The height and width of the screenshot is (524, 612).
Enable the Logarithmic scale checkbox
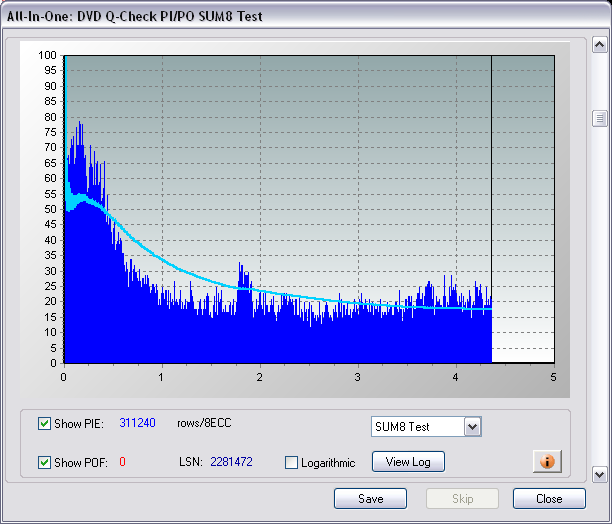292,462
